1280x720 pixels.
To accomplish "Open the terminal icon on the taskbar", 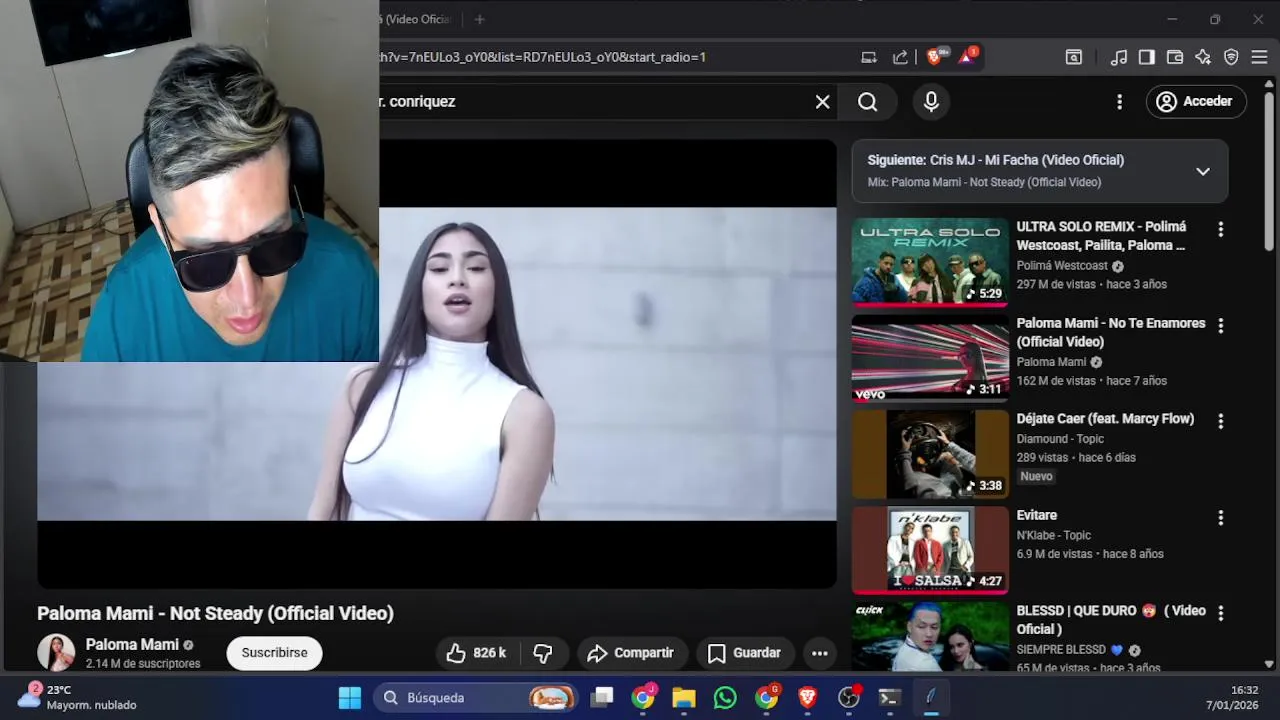I will click(x=889, y=698).
